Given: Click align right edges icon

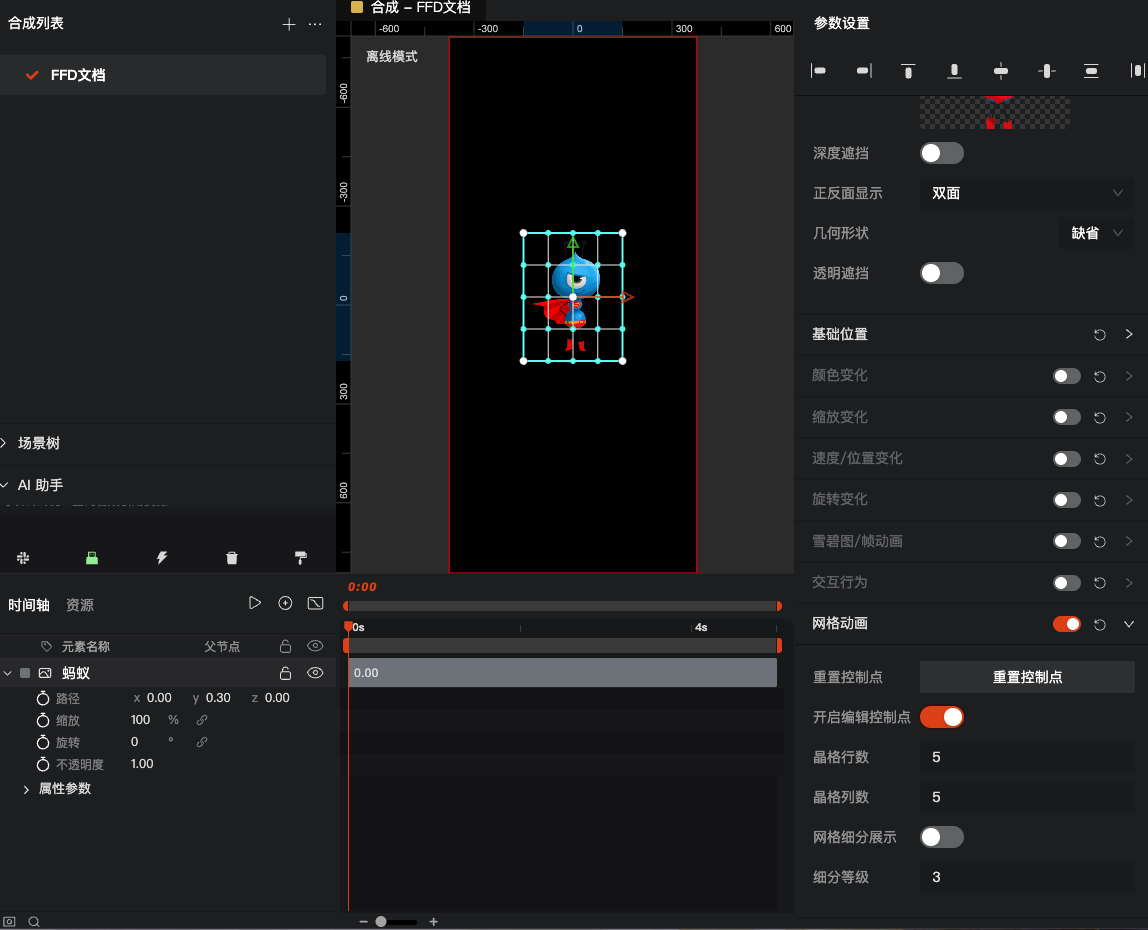Looking at the screenshot, I should coord(864,70).
